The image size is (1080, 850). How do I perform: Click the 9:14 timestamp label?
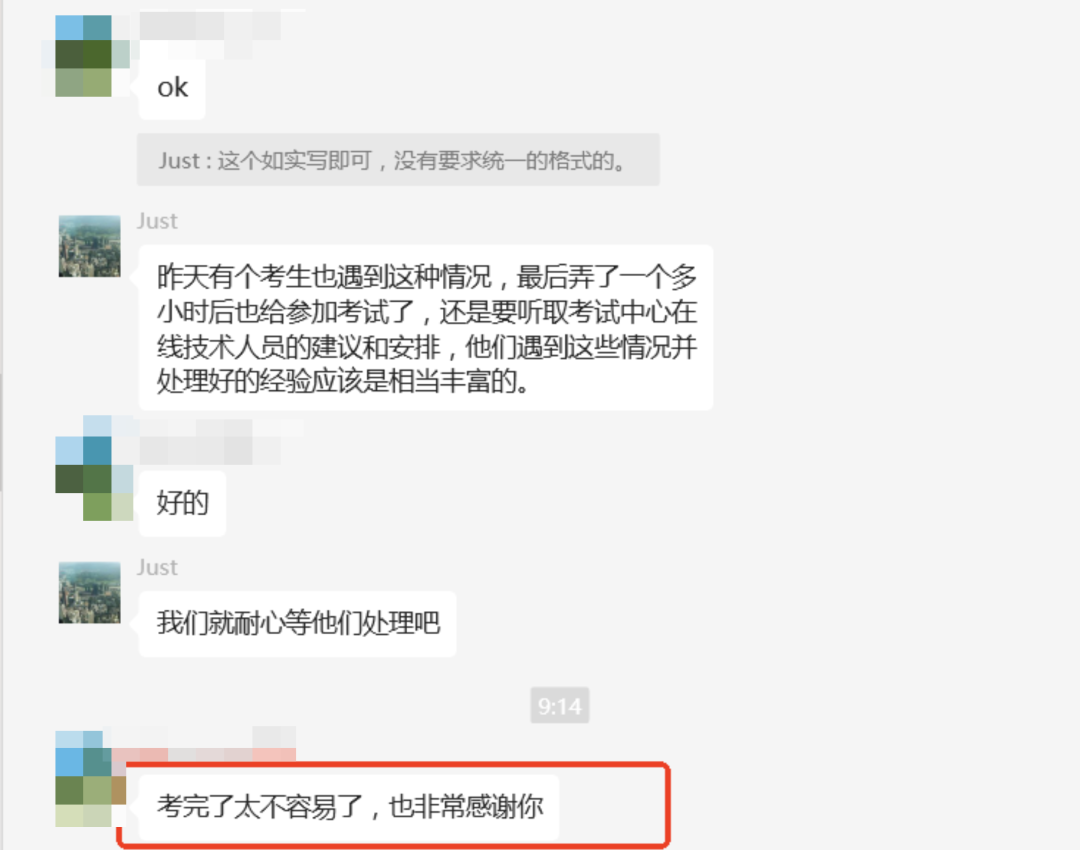559,705
